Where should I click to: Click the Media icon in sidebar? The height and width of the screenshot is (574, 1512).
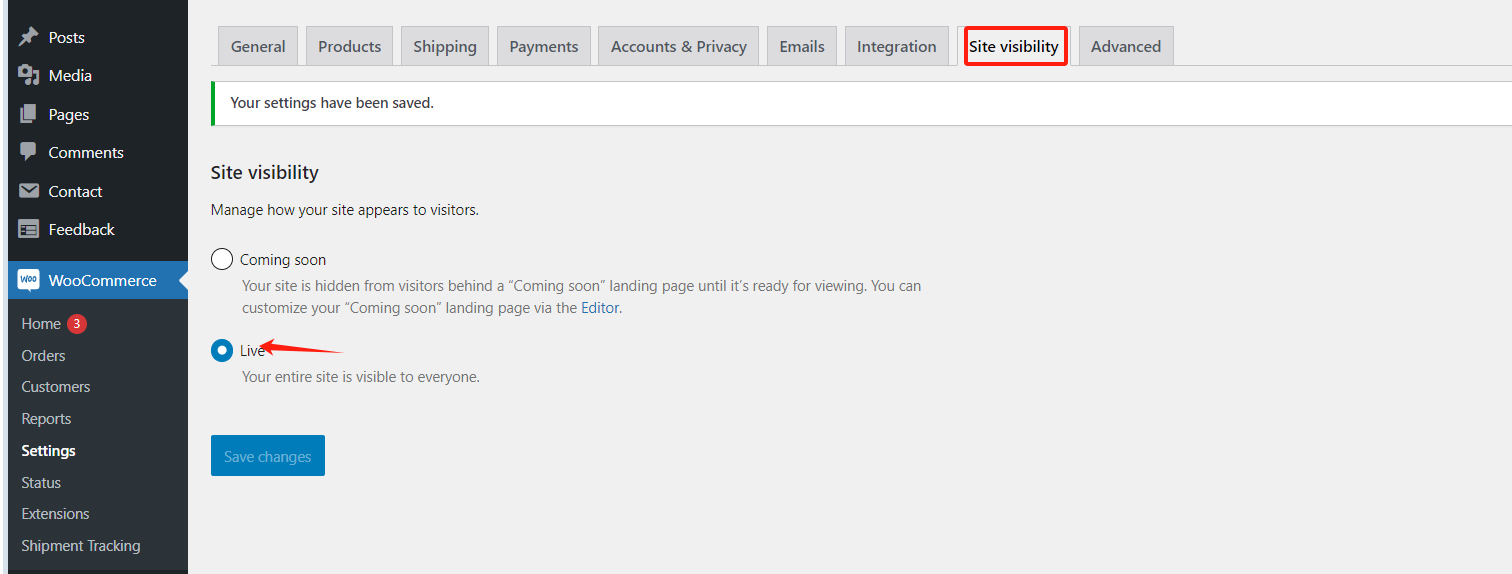coord(29,76)
